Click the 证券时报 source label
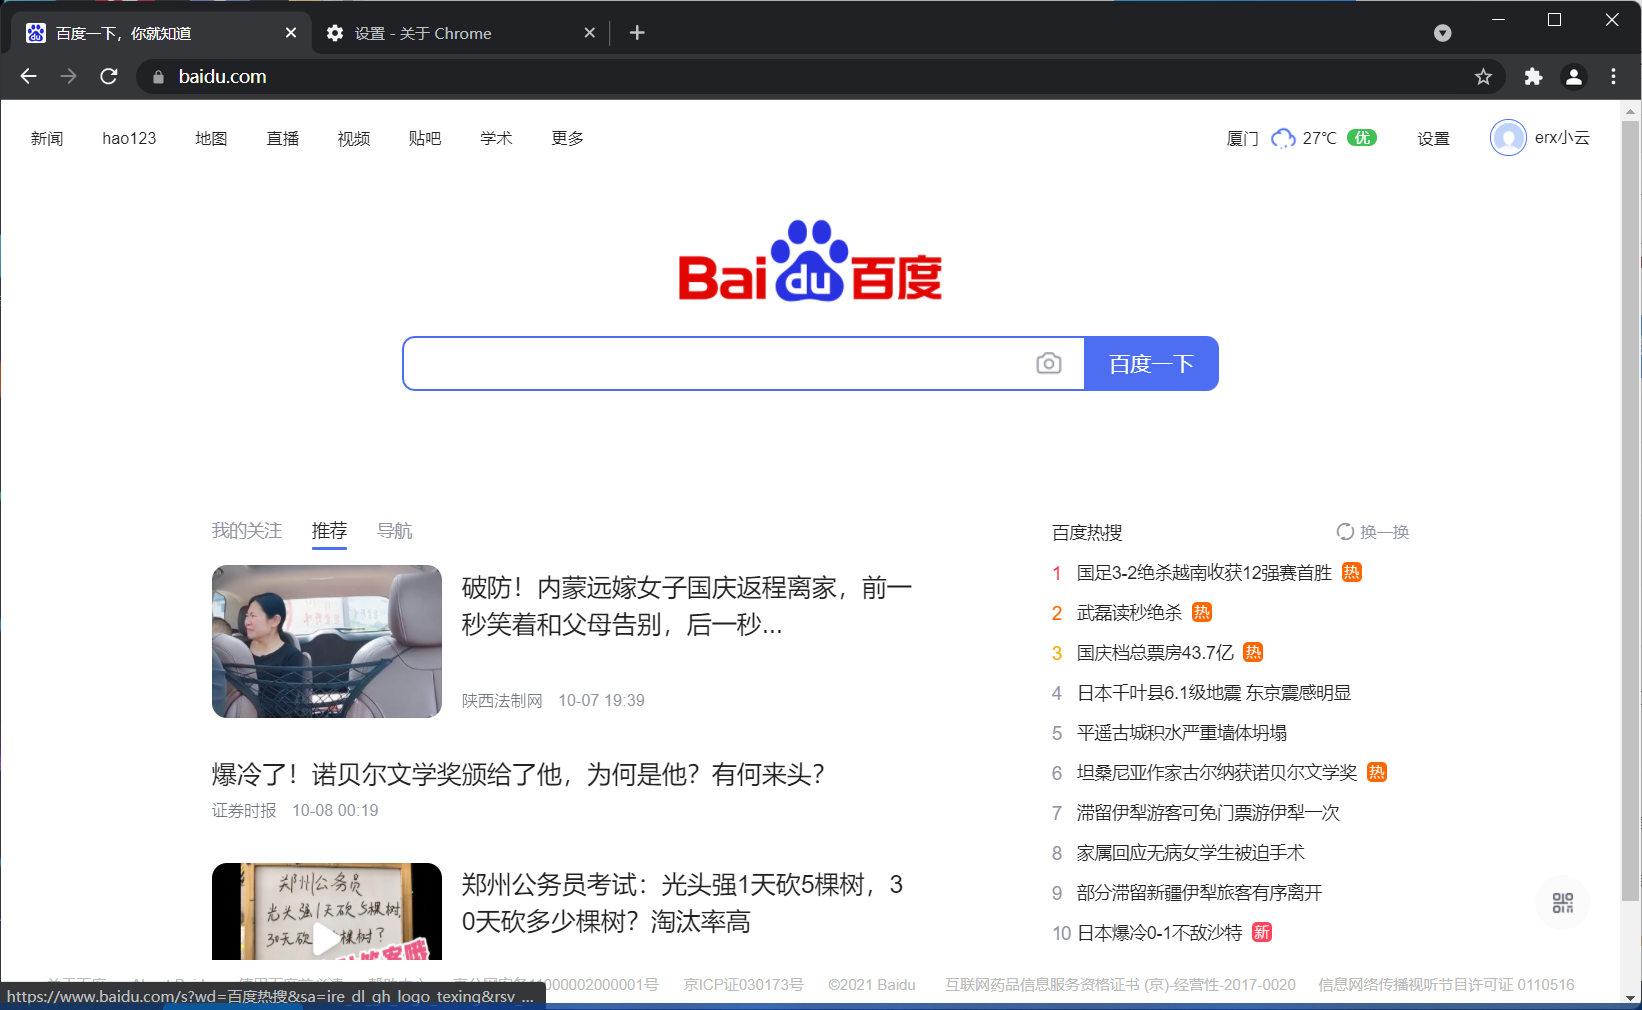 coord(244,810)
